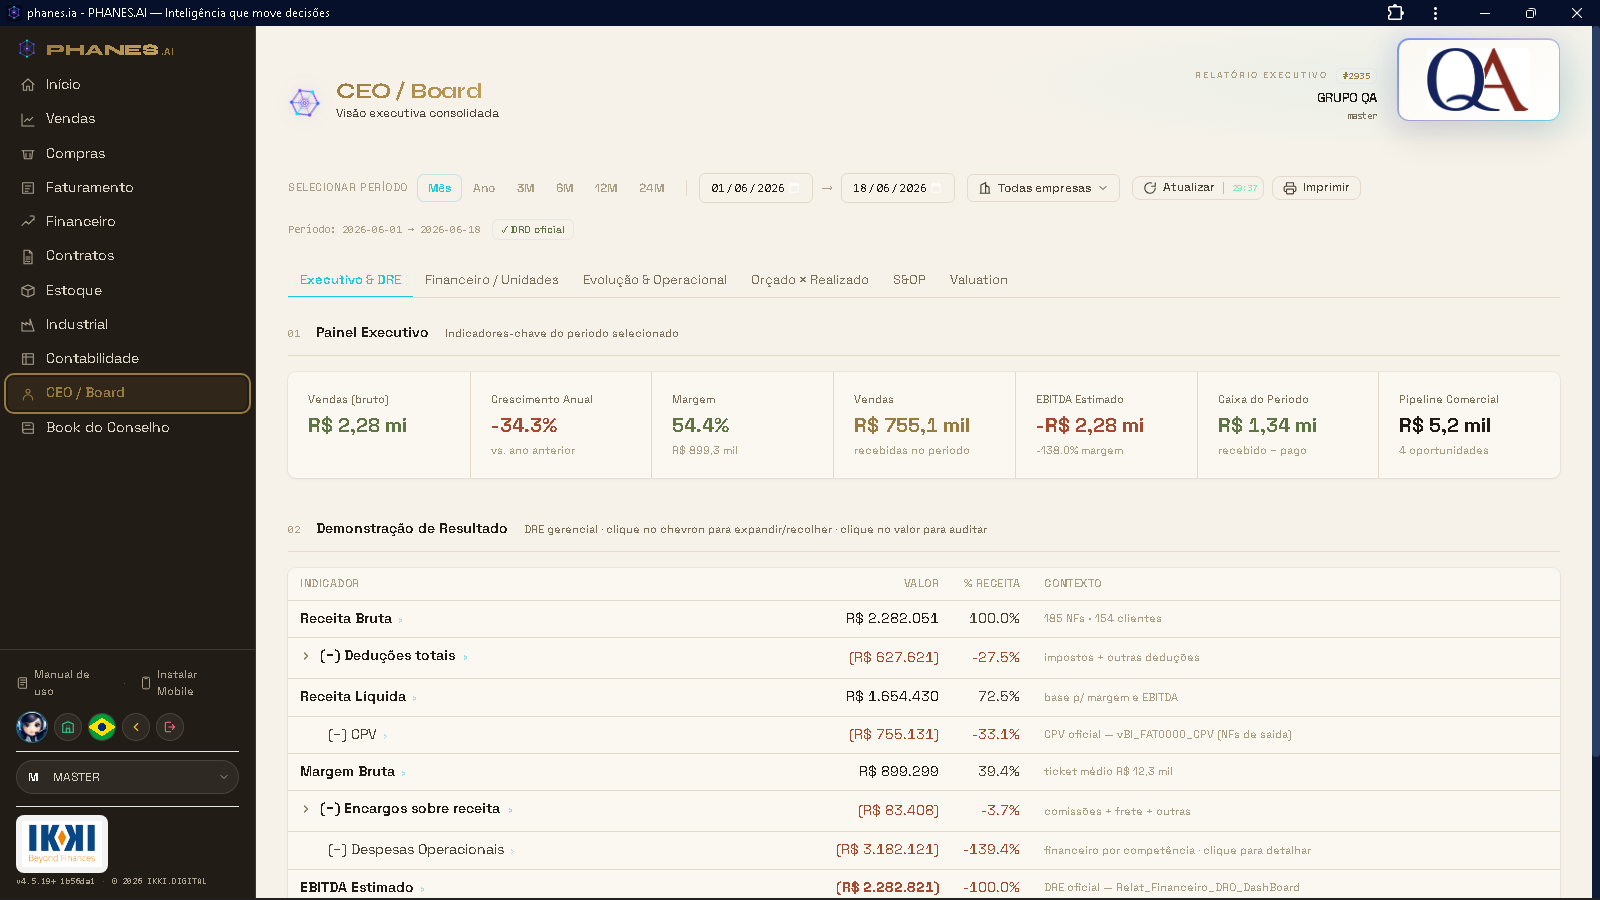The height and width of the screenshot is (900, 1600).
Task: Click Deduções totais value R$ 627.621
Action: tap(894, 658)
